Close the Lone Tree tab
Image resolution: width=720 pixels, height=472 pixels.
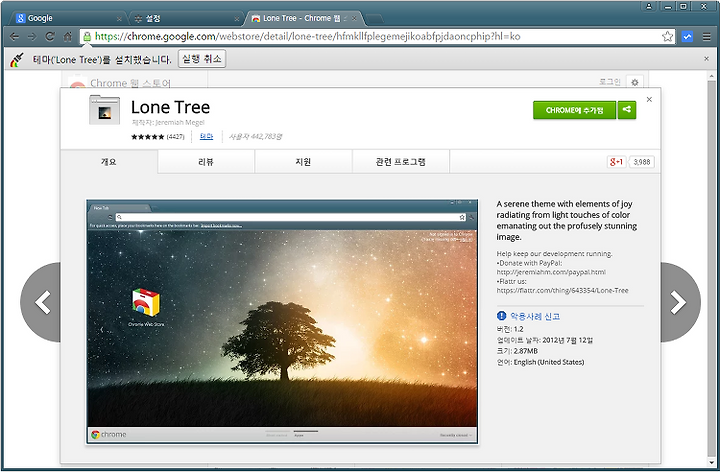point(354,19)
